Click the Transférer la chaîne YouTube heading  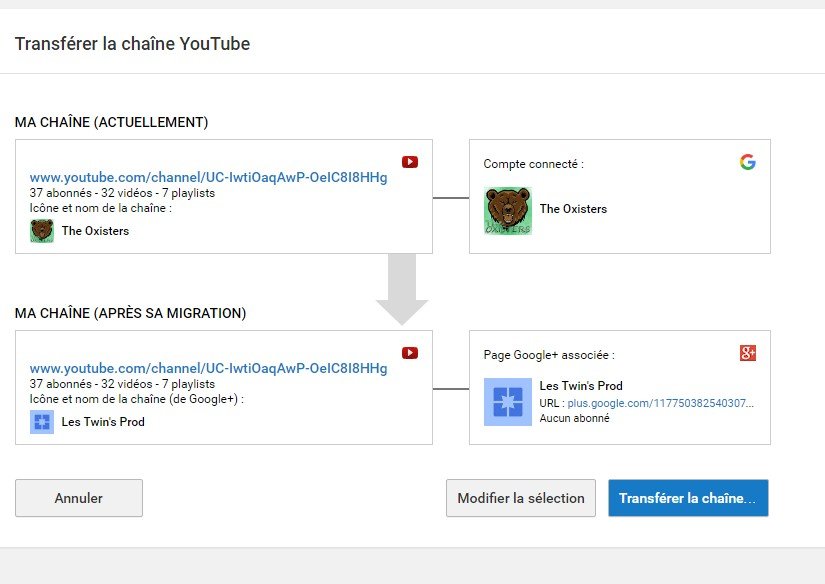(133, 44)
